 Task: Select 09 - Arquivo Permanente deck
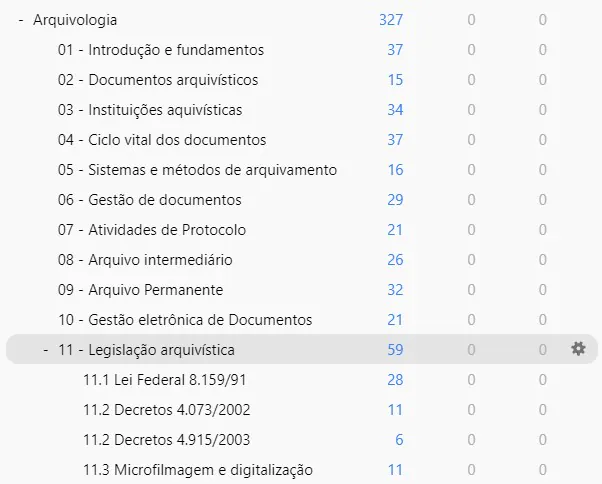(x=140, y=289)
